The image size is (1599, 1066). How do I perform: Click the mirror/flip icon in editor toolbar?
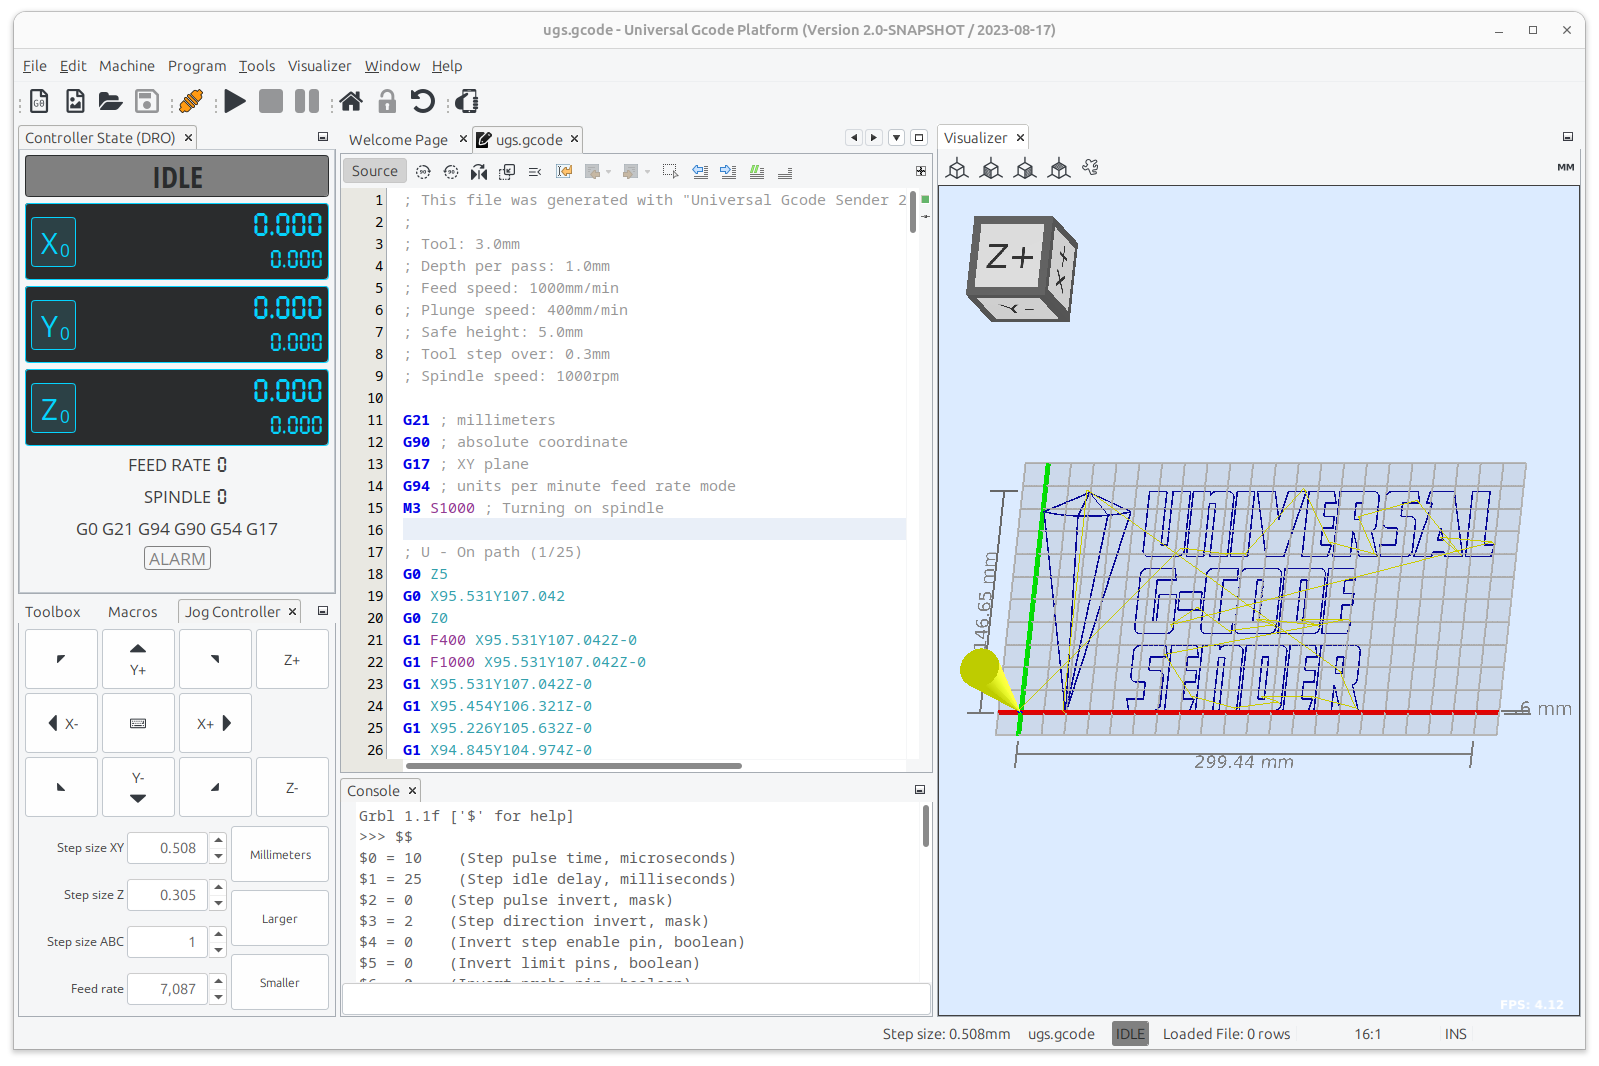(479, 172)
